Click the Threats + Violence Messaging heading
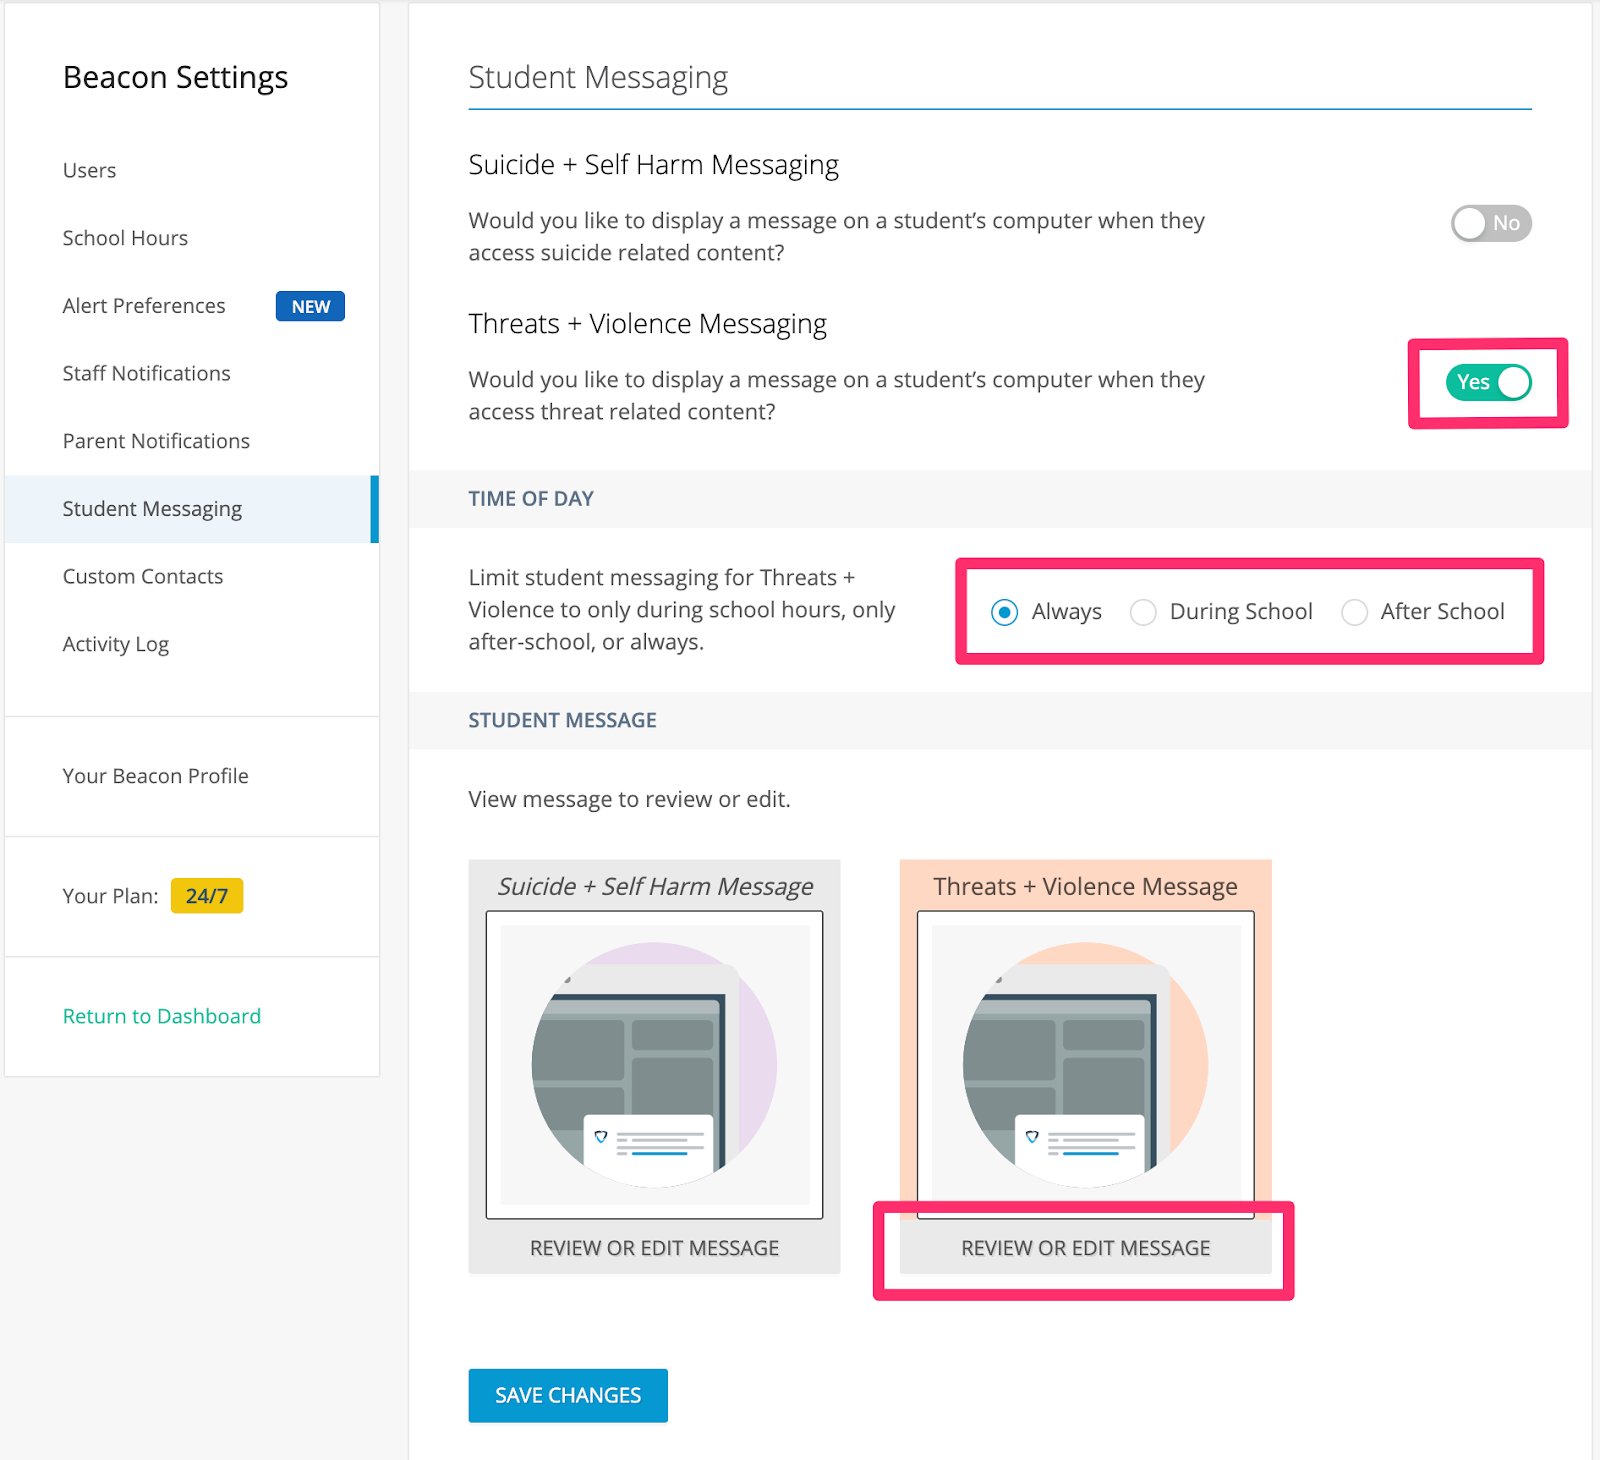Image resolution: width=1600 pixels, height=1460 pixels. coord(647,324)
